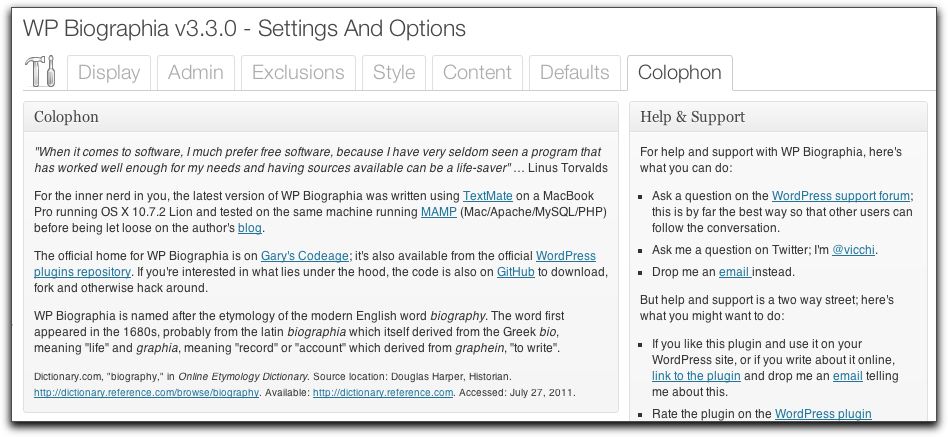Open the Content tab
This screenshot has width=948, height=437.
click(477, 72)
